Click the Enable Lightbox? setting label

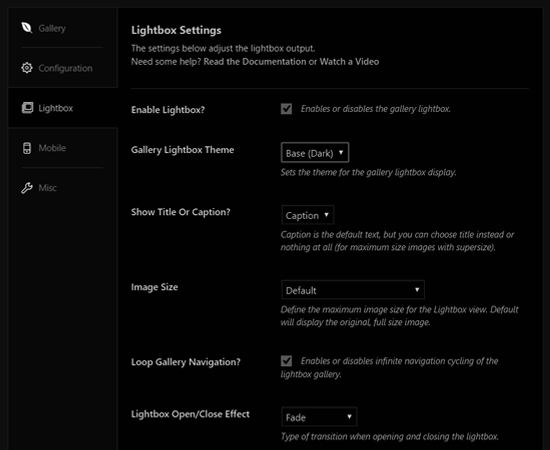(168, 110)
